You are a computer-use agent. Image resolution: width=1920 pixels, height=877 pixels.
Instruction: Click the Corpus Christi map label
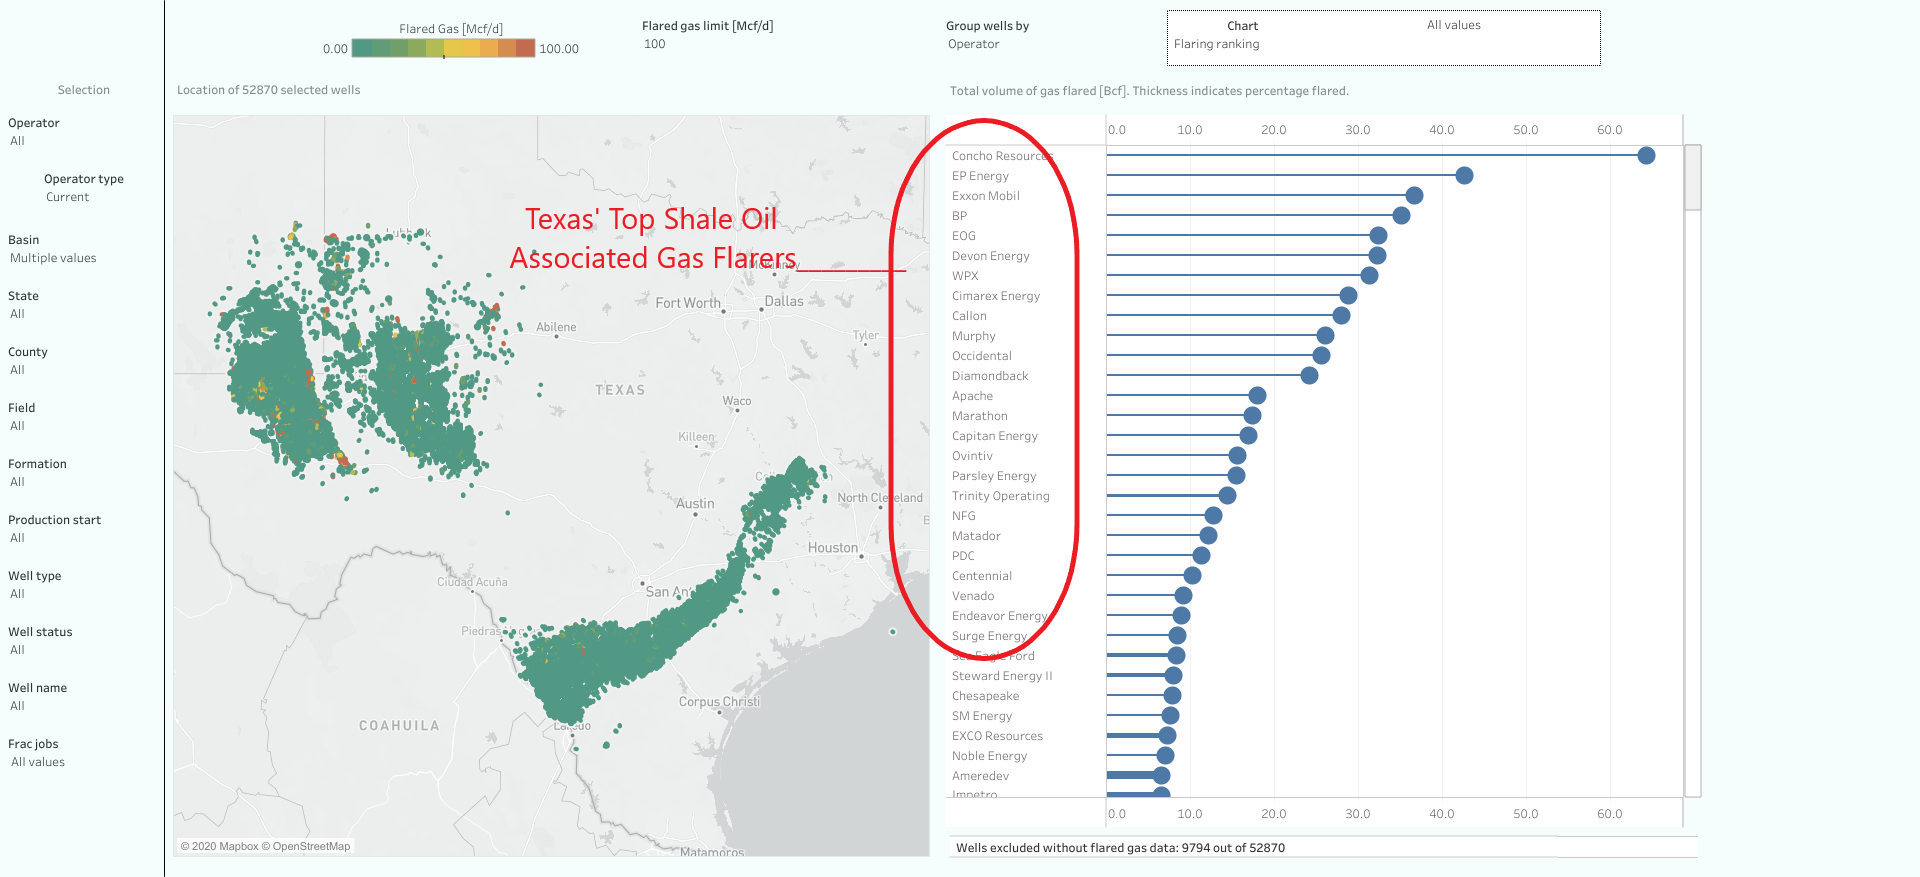[x=719, y=702]
